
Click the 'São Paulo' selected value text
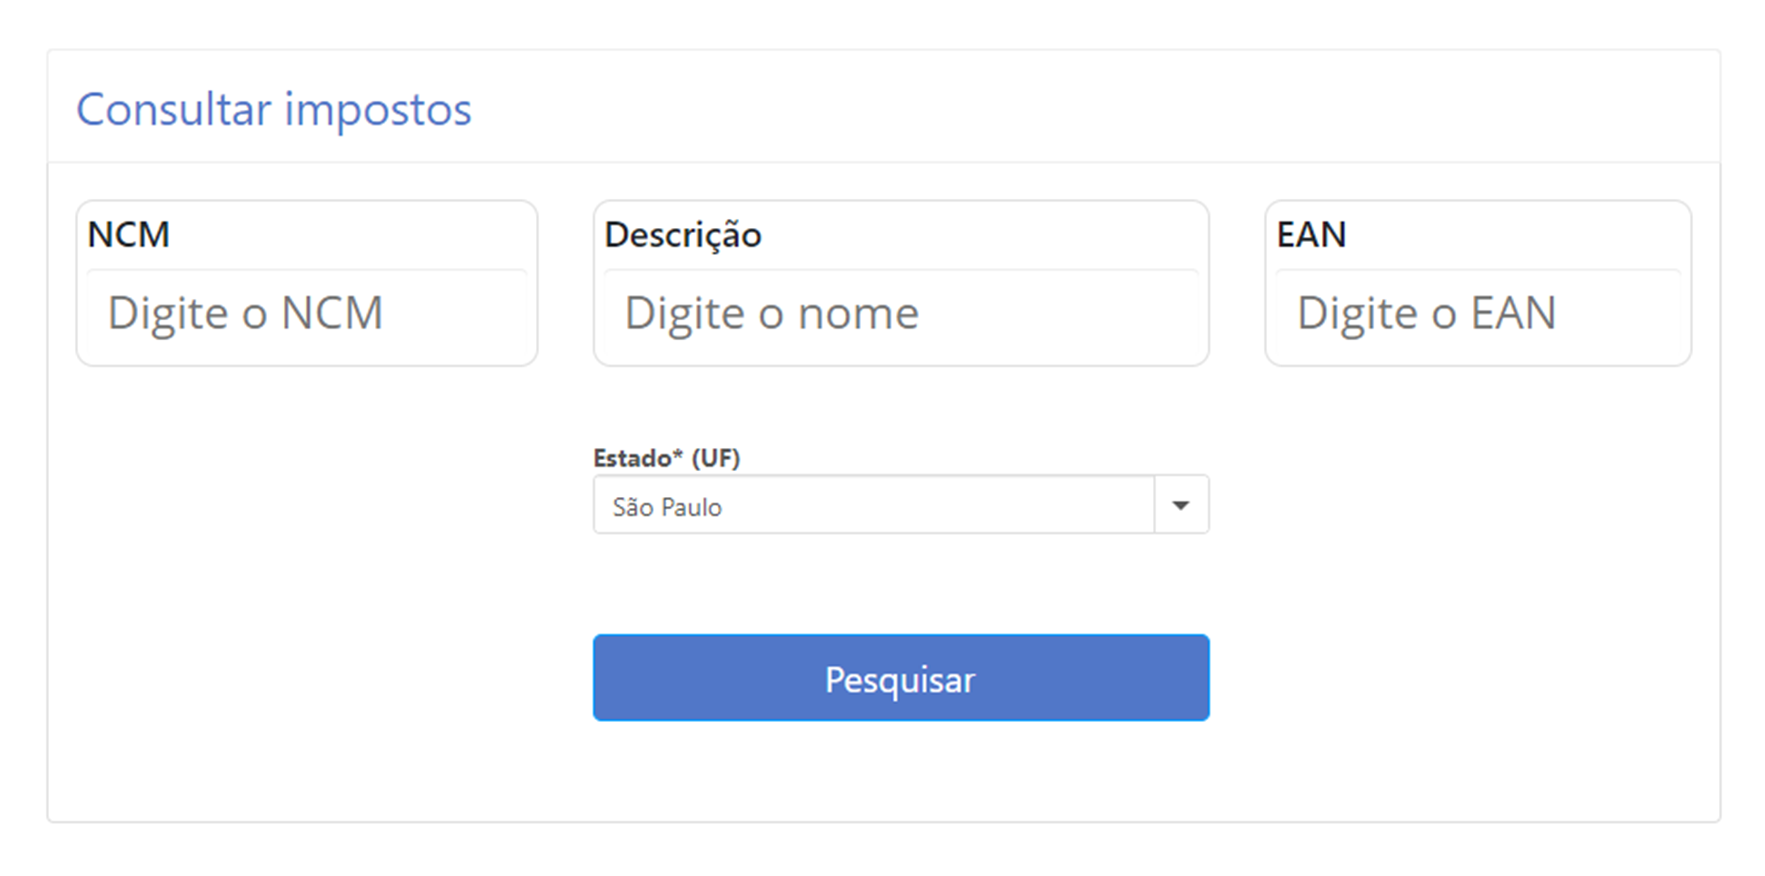pyautogui.click(x=667, y=507)
